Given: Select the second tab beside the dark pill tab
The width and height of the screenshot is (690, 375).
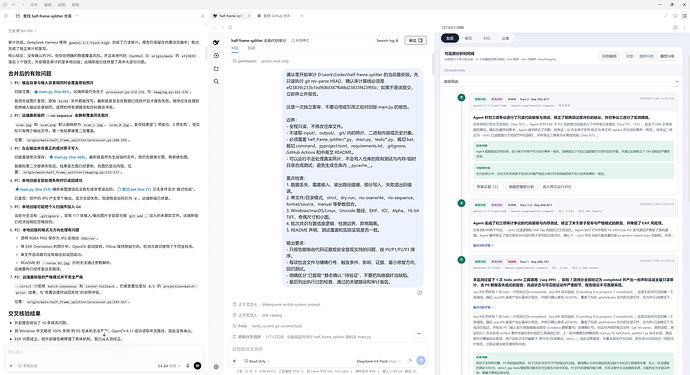Looking at the screenshot, I should [468, 38].
